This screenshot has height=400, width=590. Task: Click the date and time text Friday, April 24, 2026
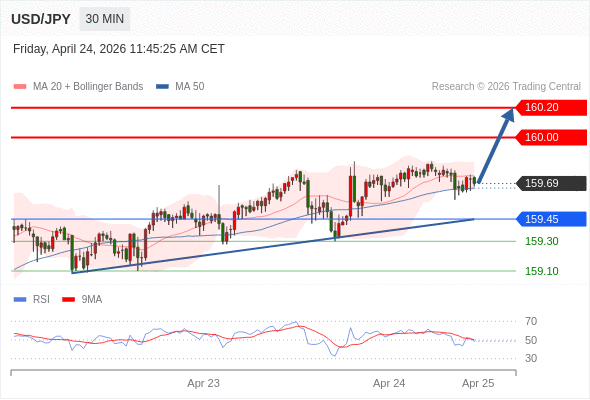[x=119, y=49]
